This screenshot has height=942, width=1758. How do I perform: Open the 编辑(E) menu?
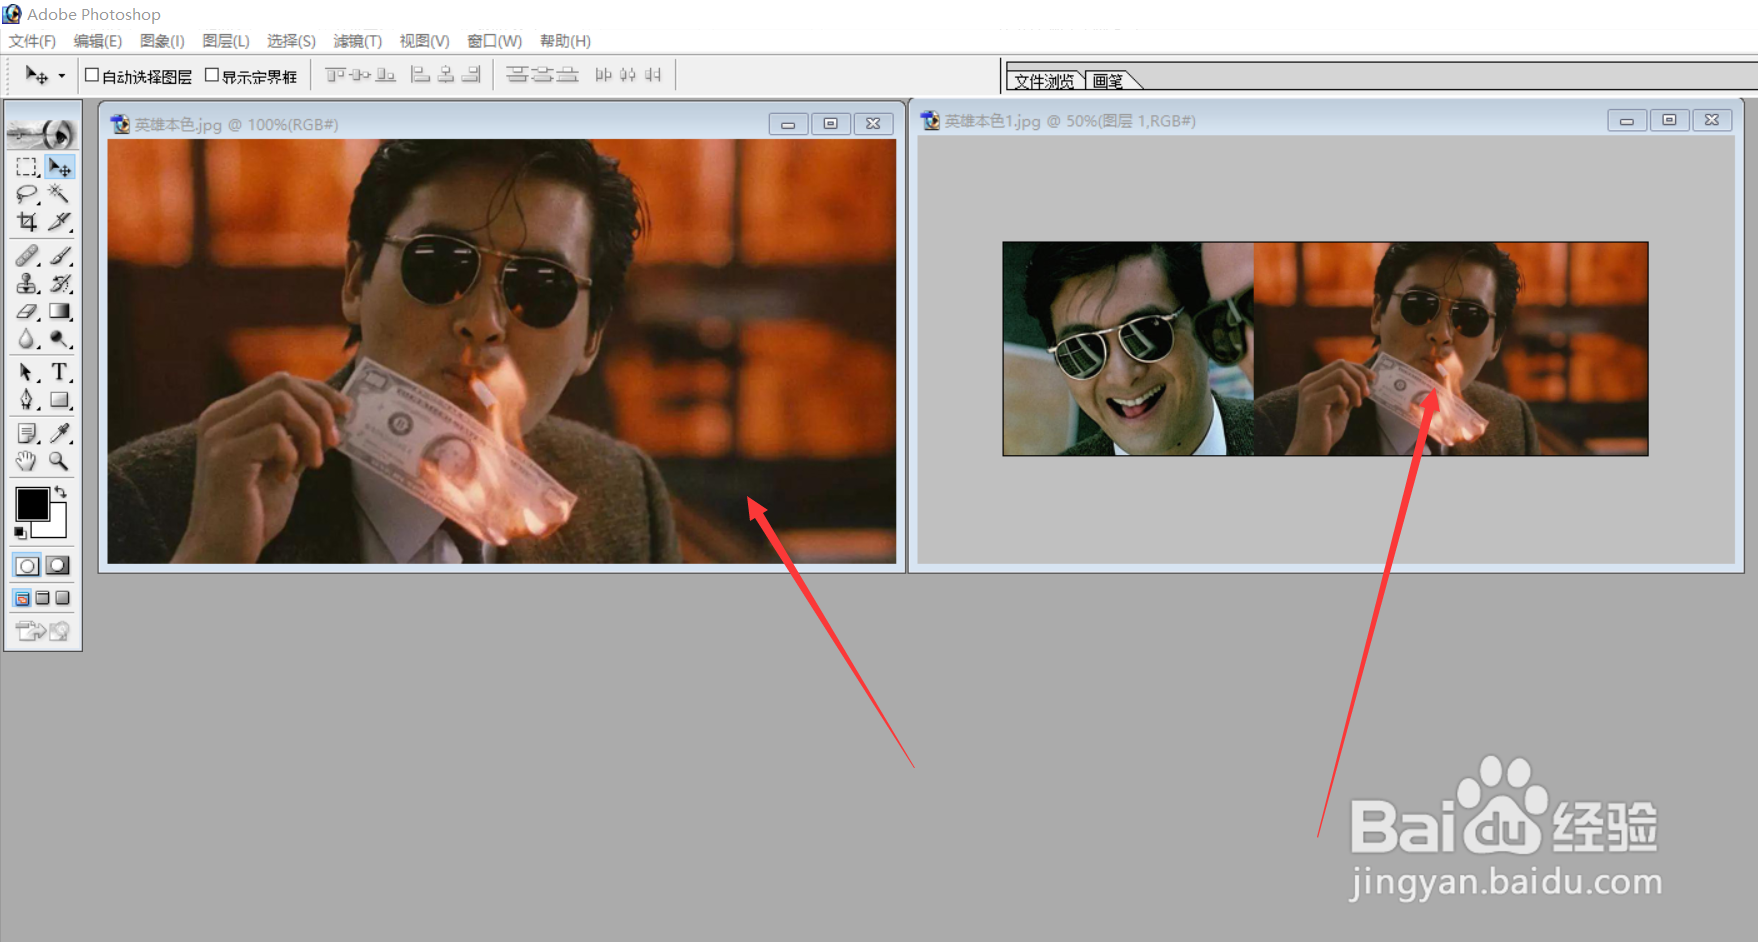pyautogui.click(x=98, y=41)
